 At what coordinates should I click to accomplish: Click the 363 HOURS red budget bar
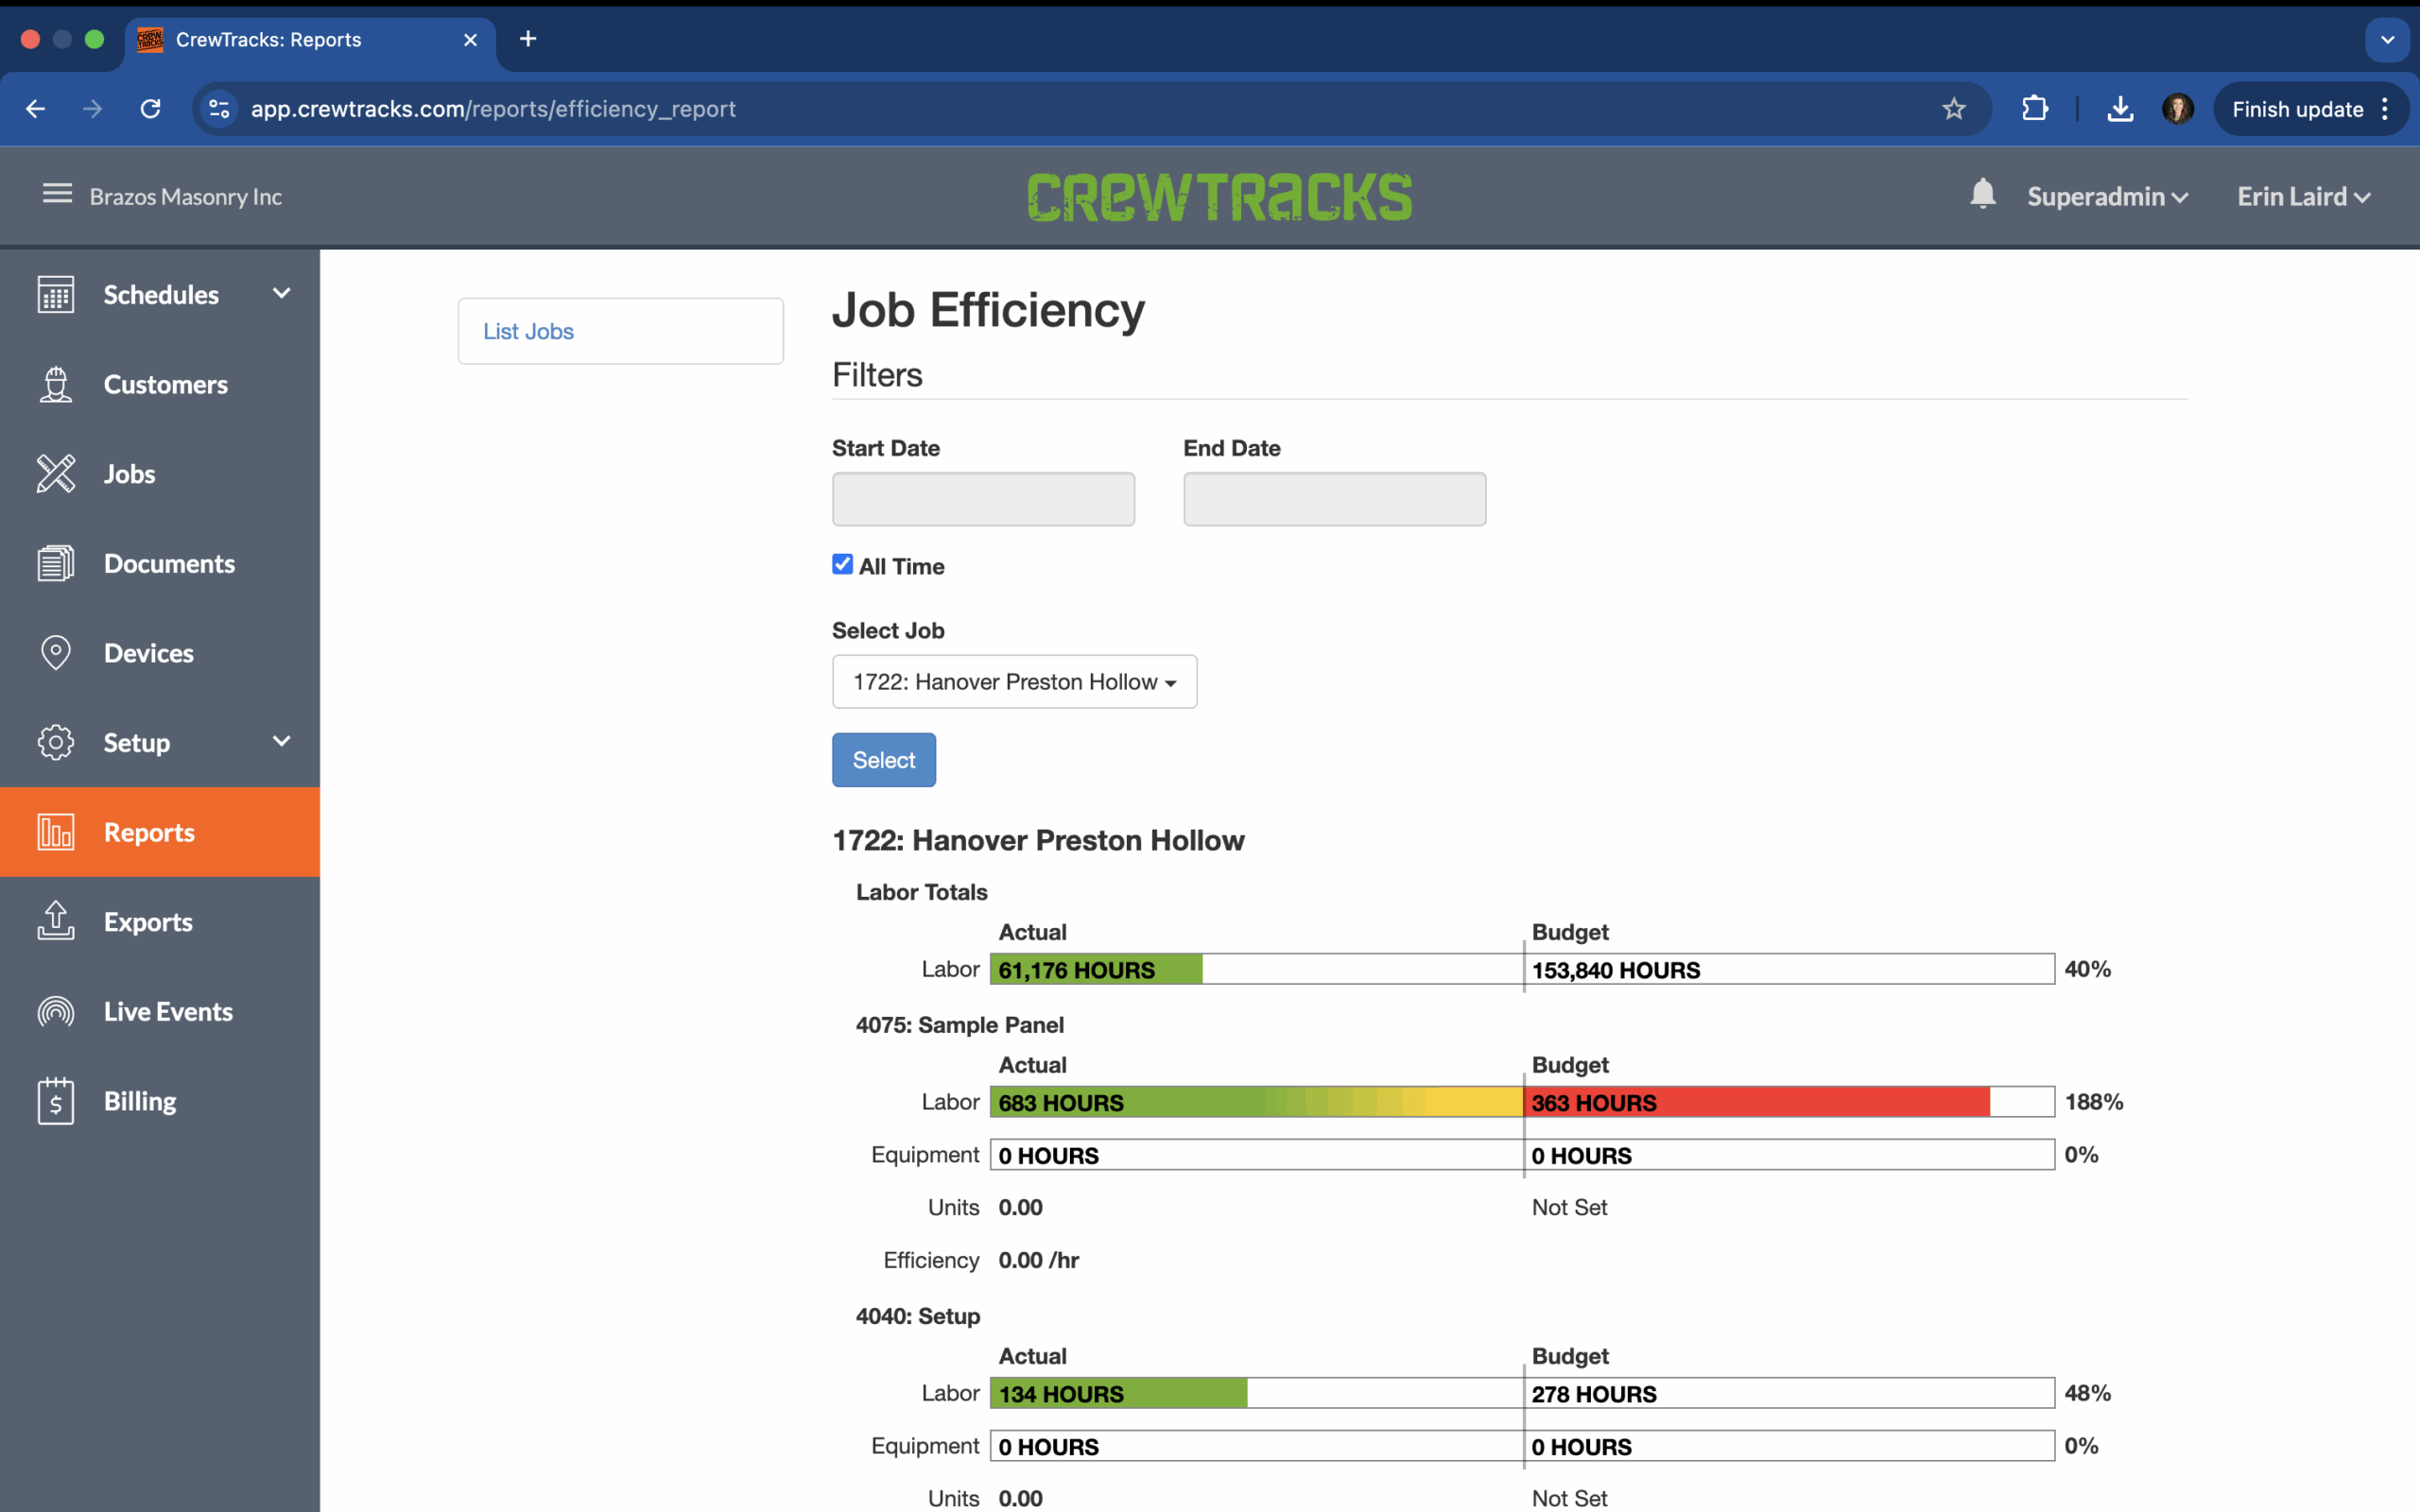pos(1757,1102)
